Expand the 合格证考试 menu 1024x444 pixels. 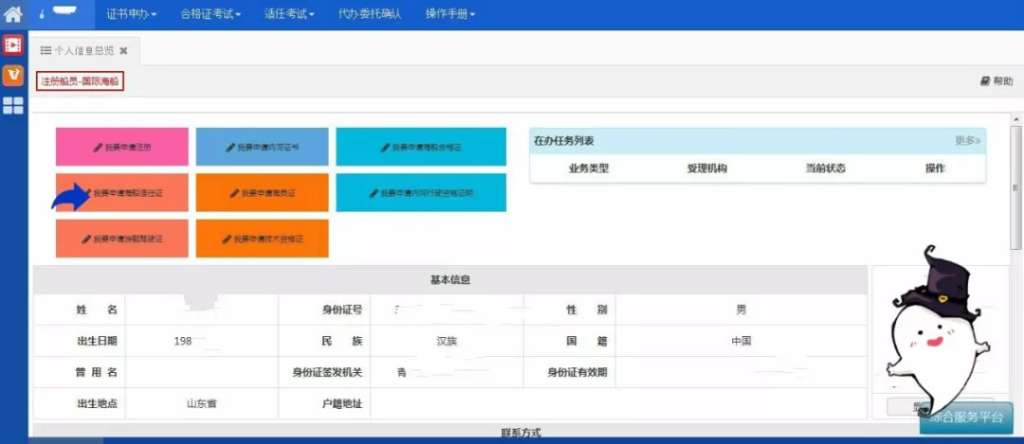coord(211,14)
